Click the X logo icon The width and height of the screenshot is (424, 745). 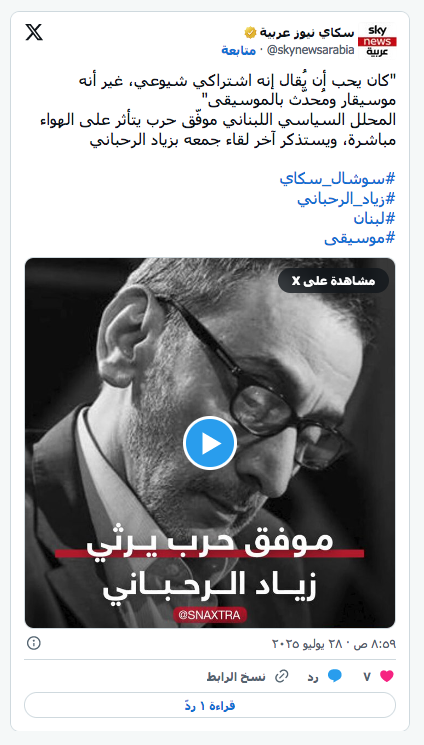34,32
